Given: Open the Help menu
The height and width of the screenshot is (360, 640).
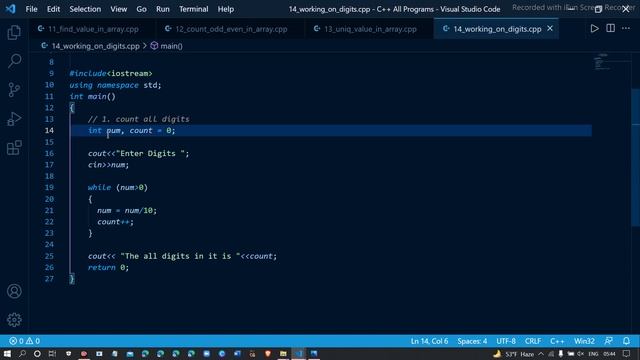Looking at the screenshot, I should tap(225, 9).
